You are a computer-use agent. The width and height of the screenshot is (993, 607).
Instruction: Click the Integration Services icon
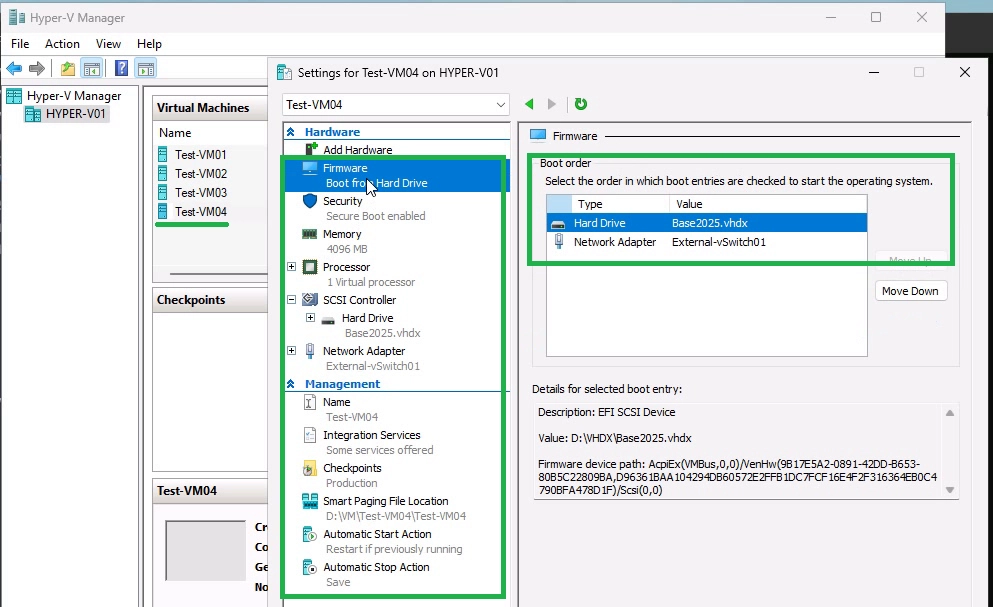(x=310, y=435)
